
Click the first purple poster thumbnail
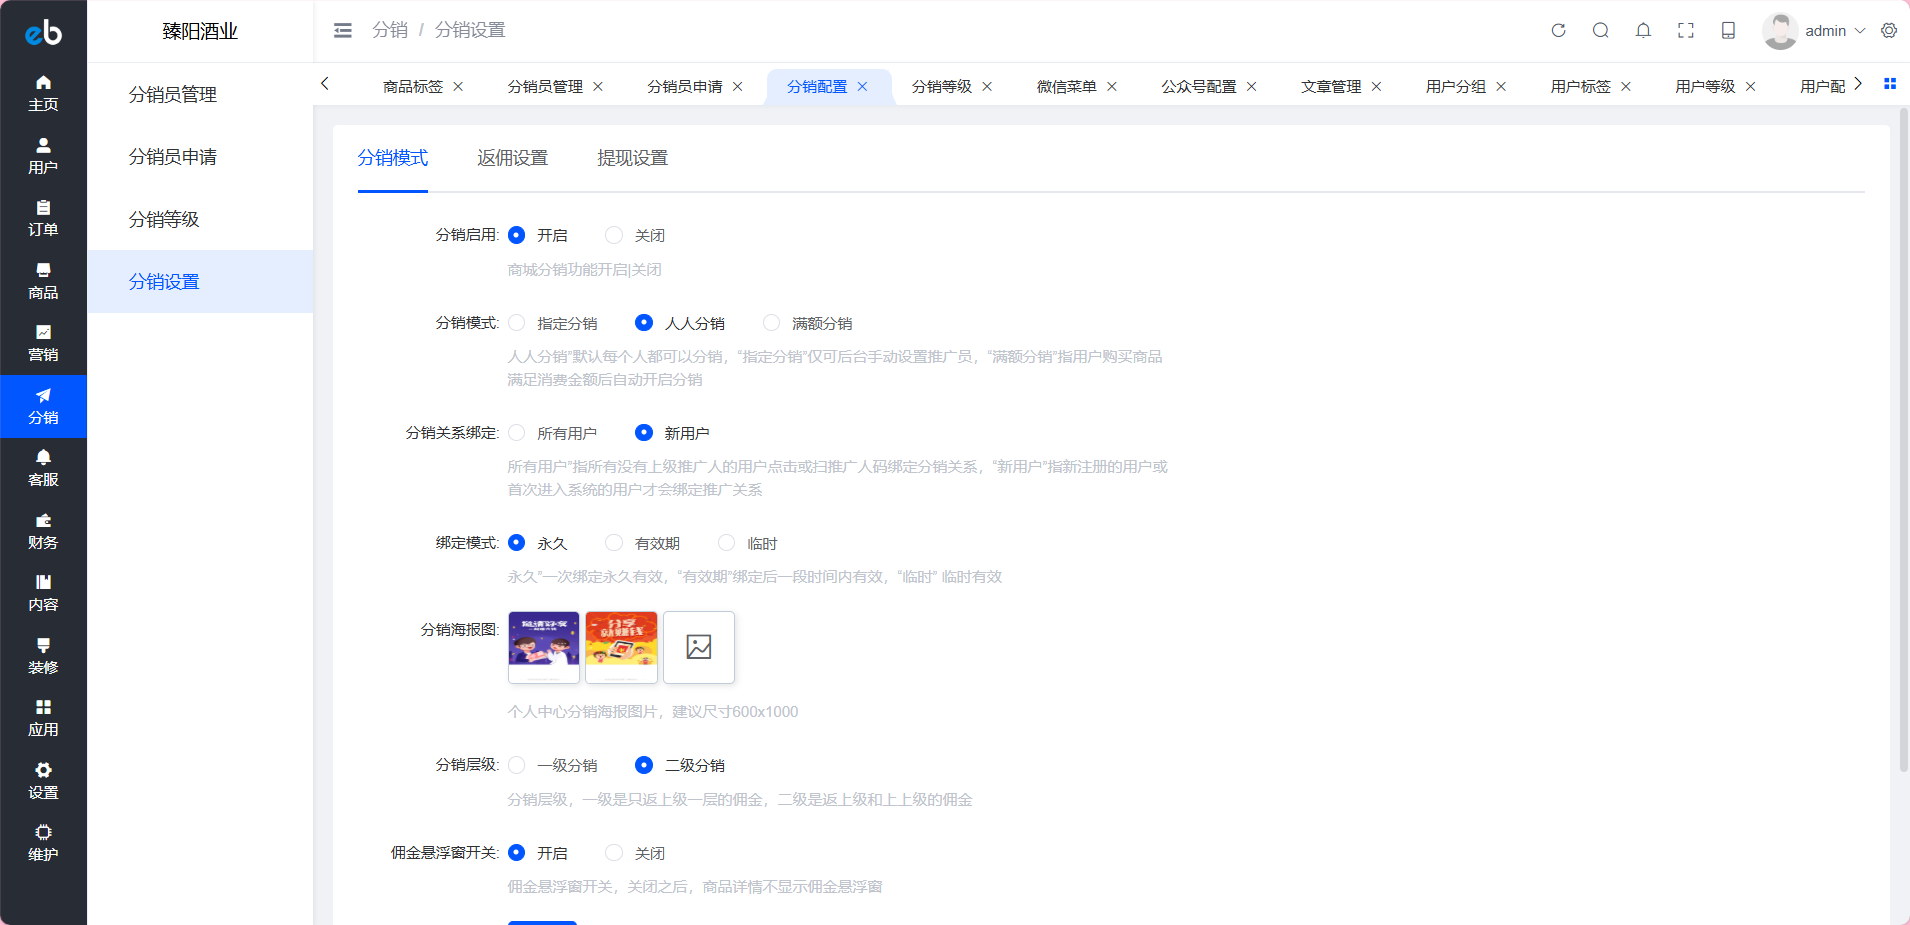point(543,647)
